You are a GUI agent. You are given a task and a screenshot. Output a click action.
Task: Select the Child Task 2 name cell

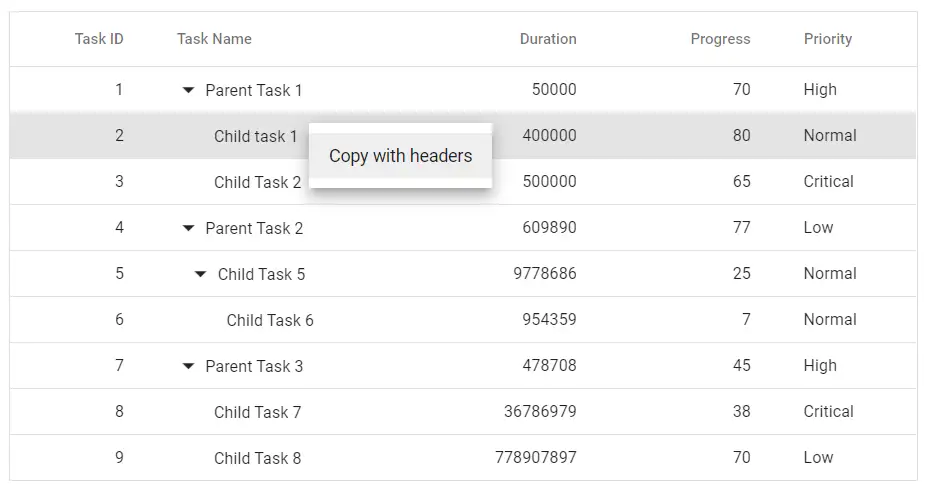pyautogui.click(x=257, y=182)
